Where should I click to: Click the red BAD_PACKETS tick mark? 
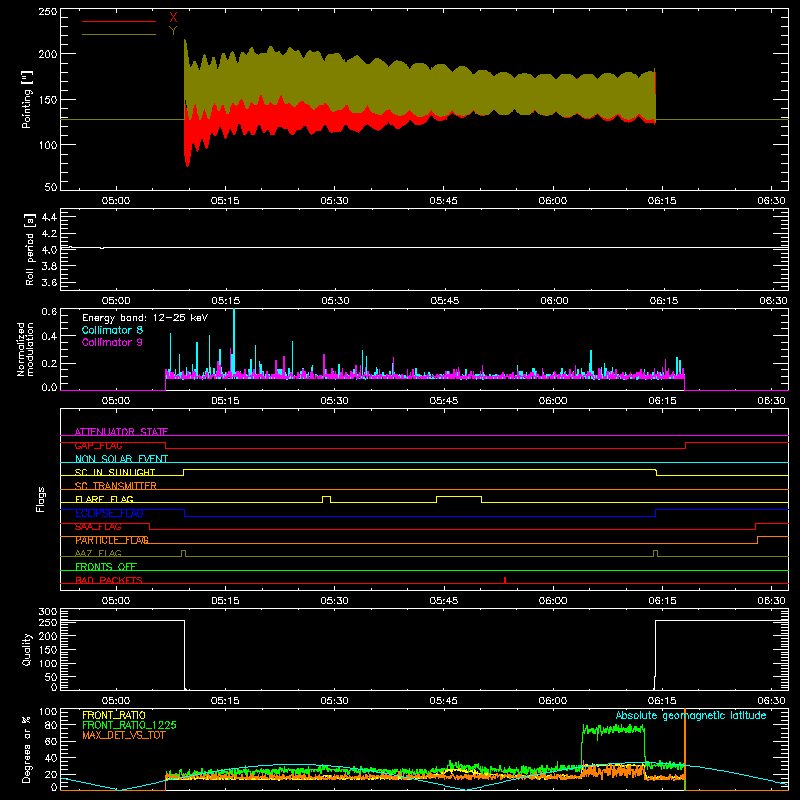pyautogui.click(x=505, y=580)
